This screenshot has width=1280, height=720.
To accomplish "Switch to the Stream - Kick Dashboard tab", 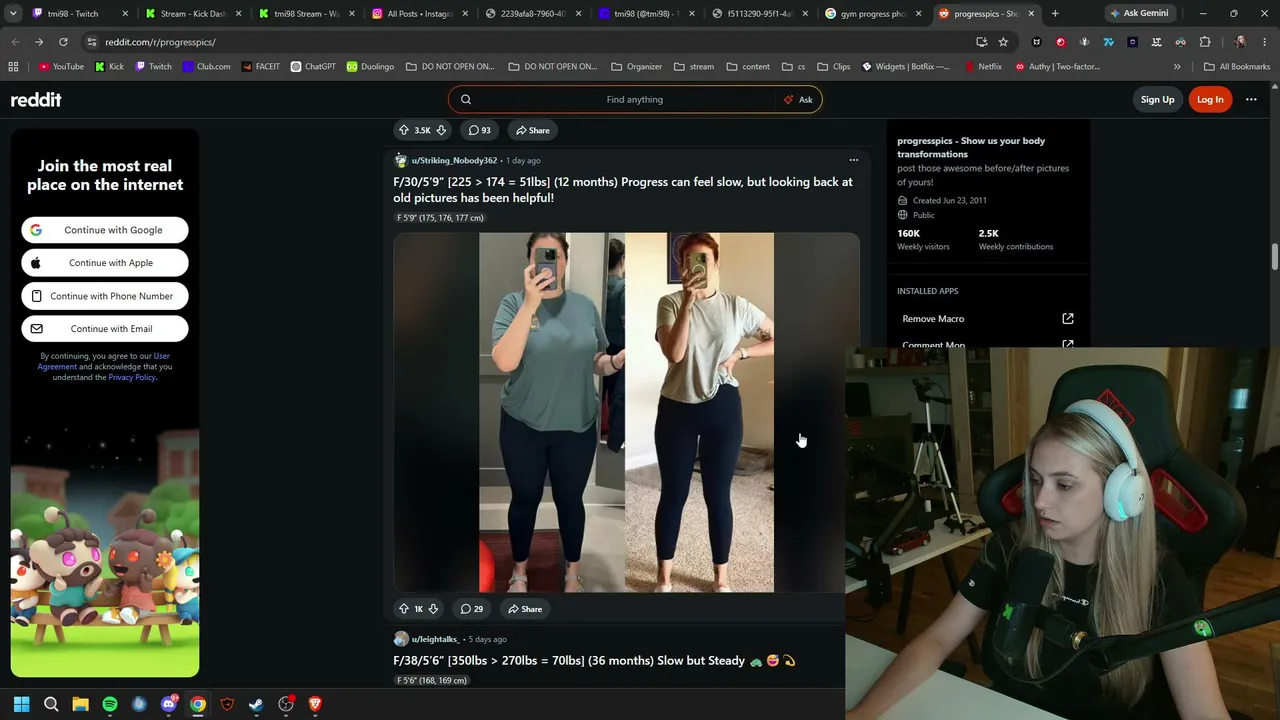I will click(192, 13).
